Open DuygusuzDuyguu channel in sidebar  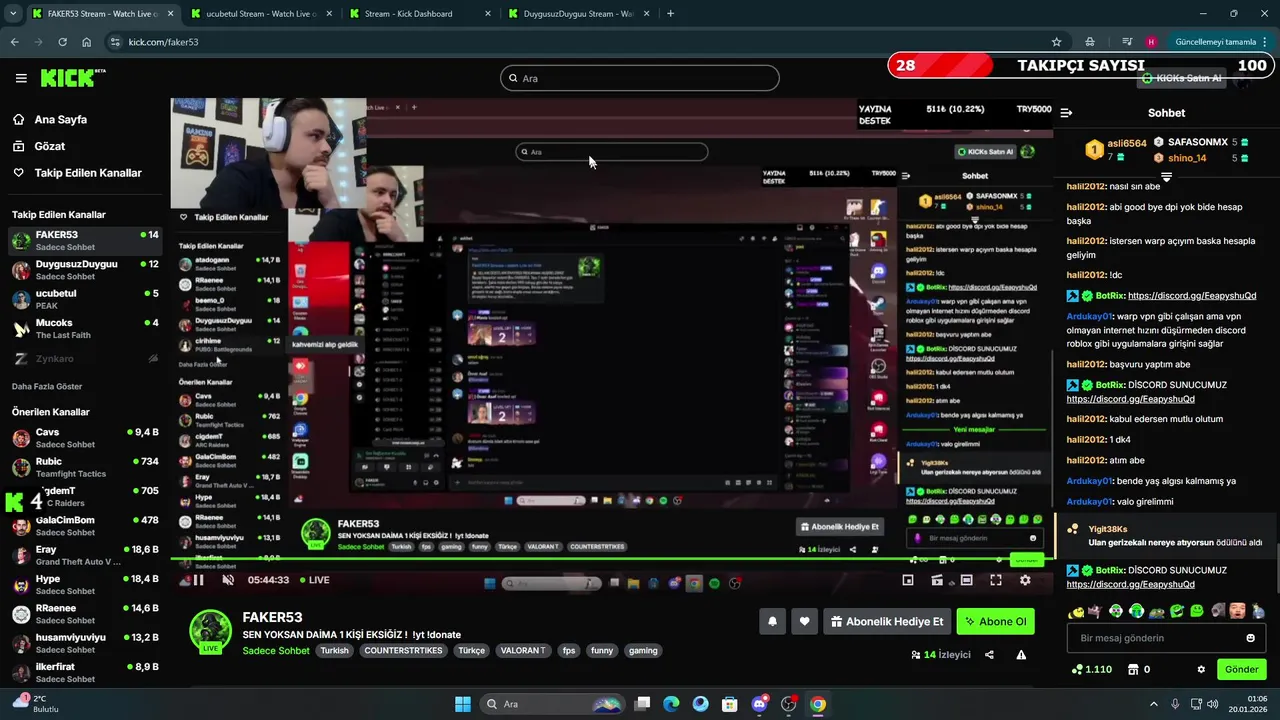(85, 270)
